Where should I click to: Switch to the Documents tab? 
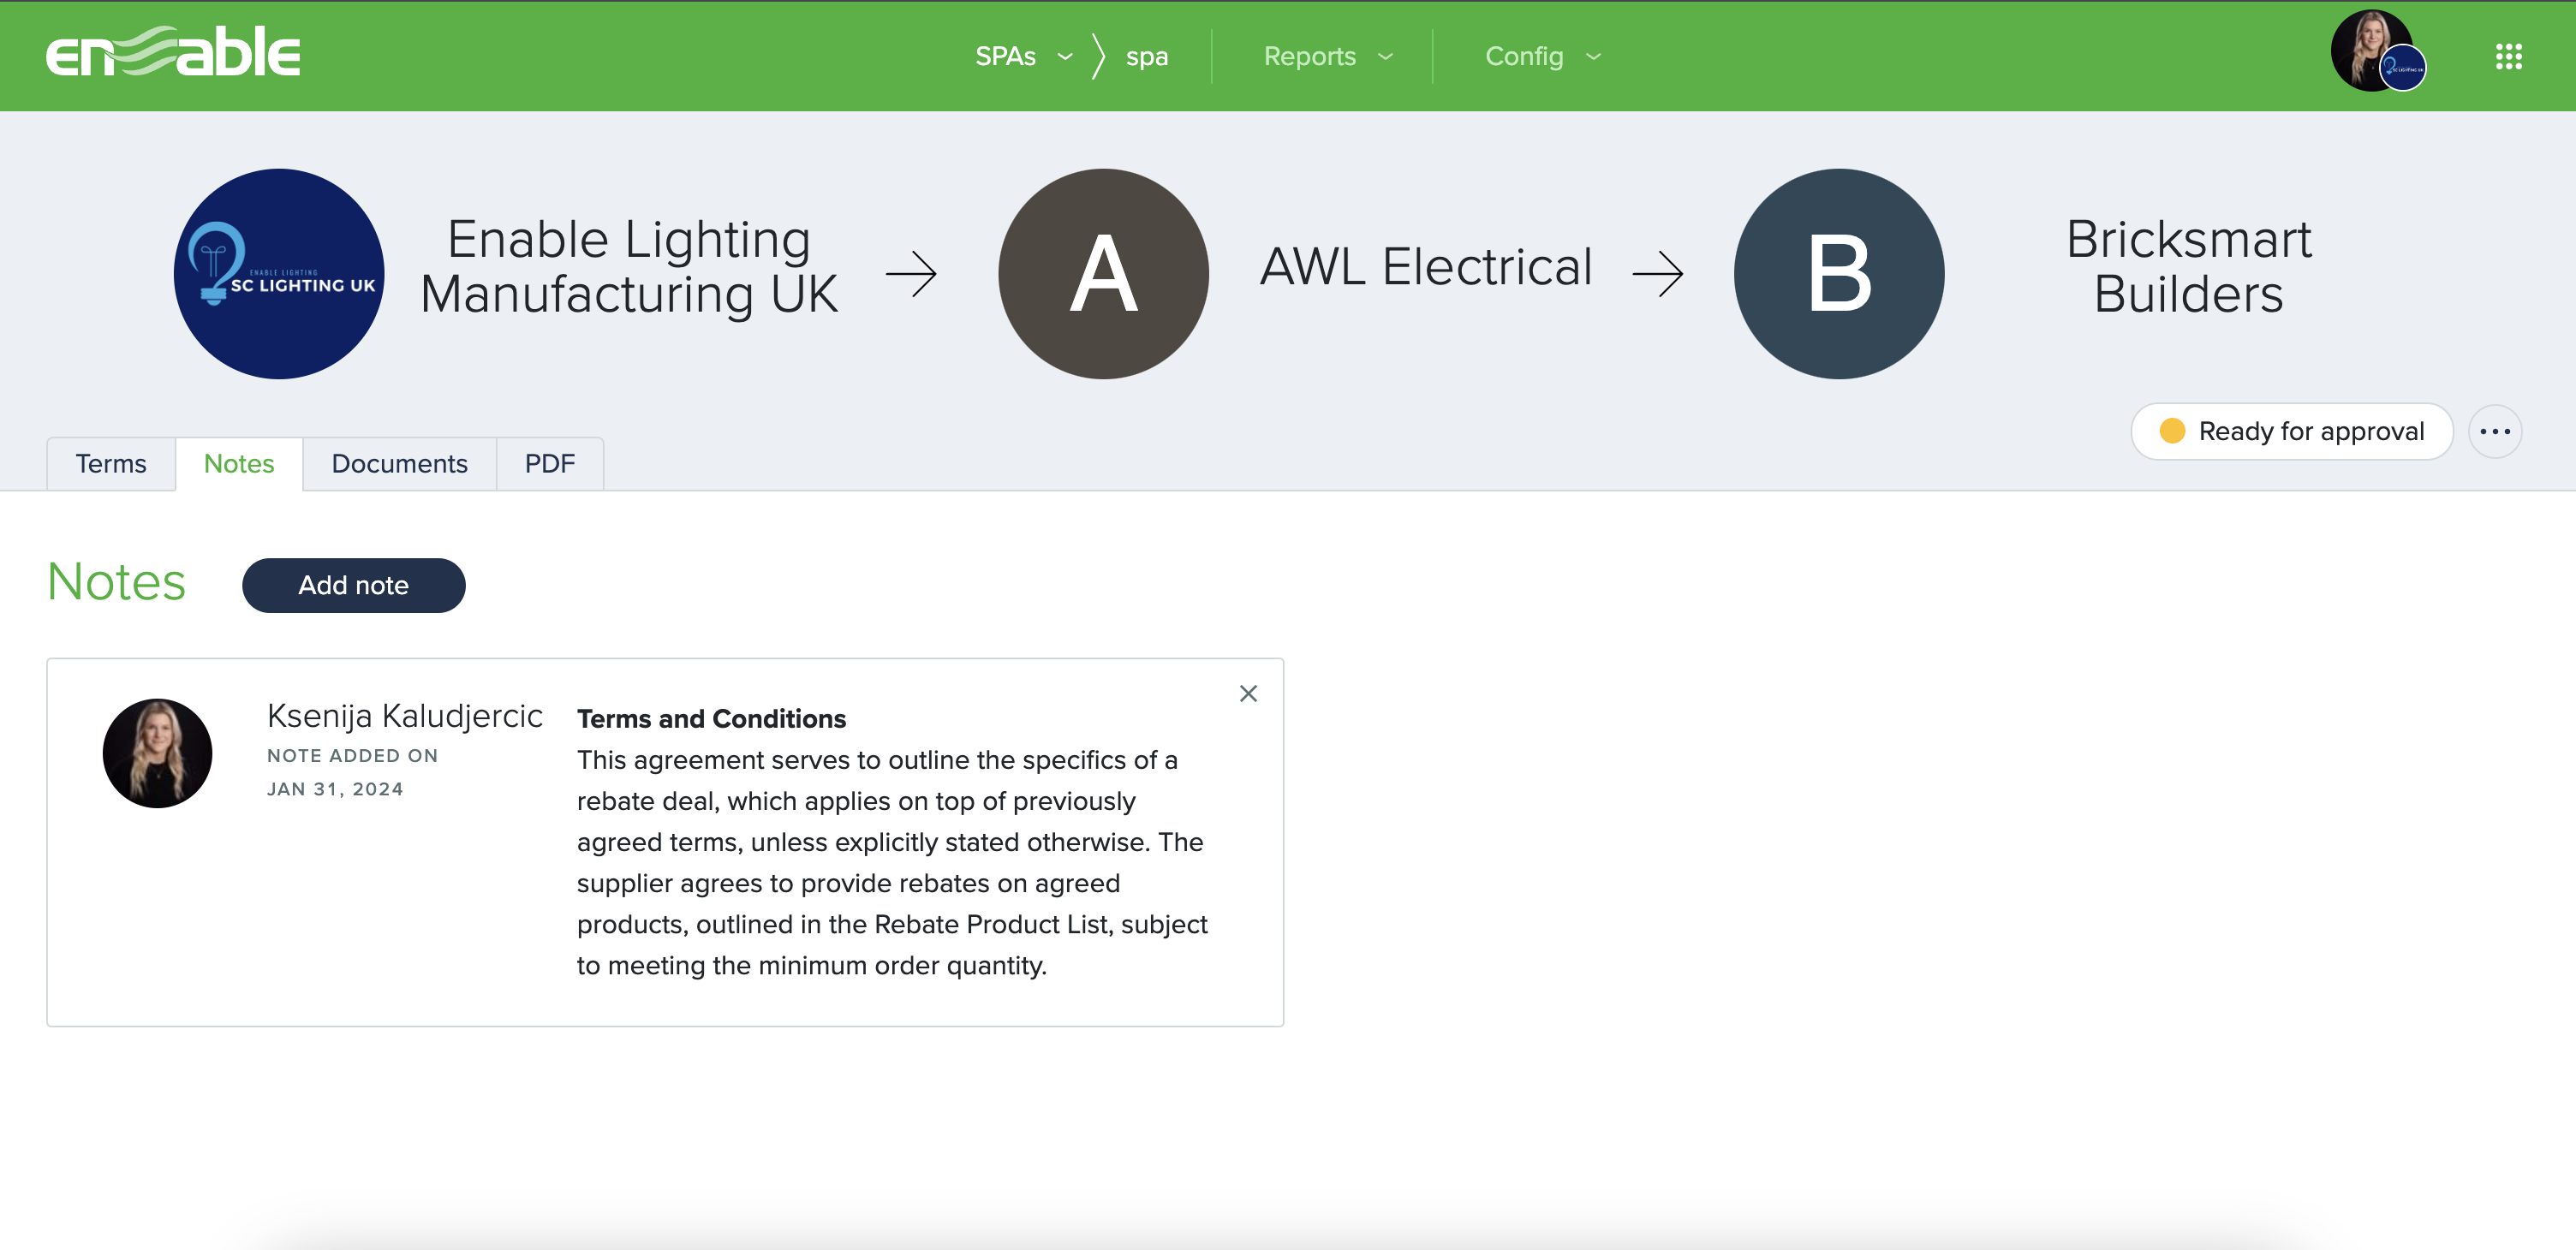point(399,464)
